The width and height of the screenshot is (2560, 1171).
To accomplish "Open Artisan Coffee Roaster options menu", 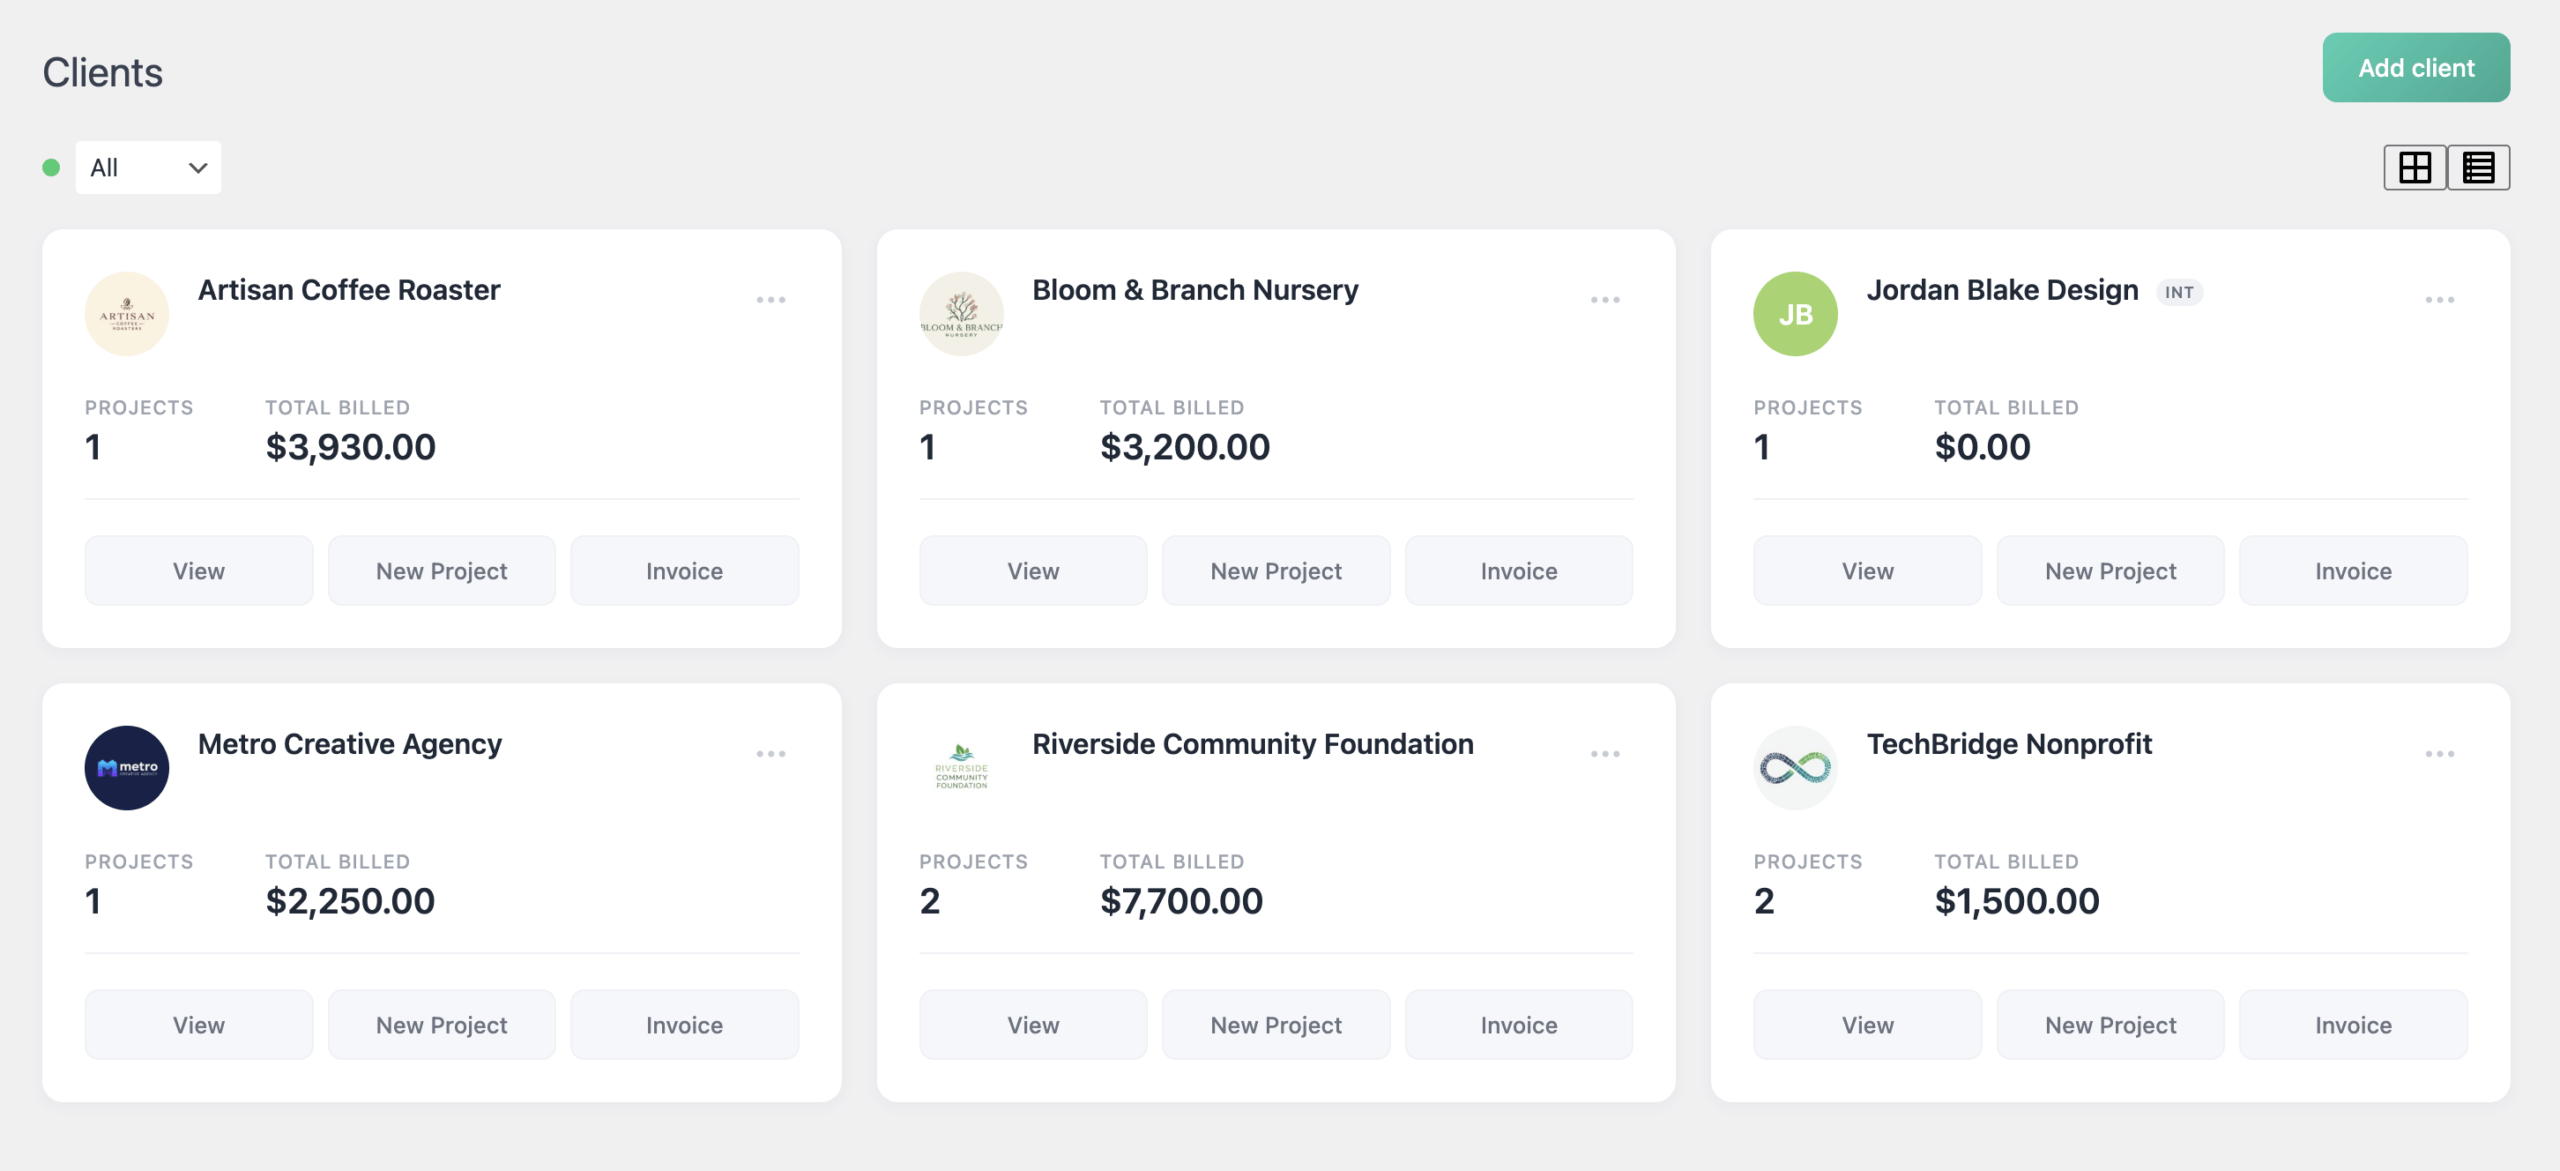I will click(770, 300).
